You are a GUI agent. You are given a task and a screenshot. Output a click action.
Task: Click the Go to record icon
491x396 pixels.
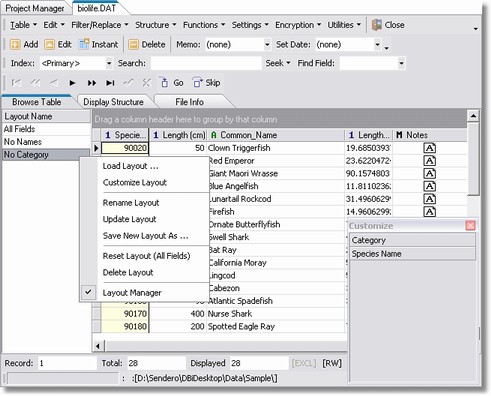click(164, 82)
